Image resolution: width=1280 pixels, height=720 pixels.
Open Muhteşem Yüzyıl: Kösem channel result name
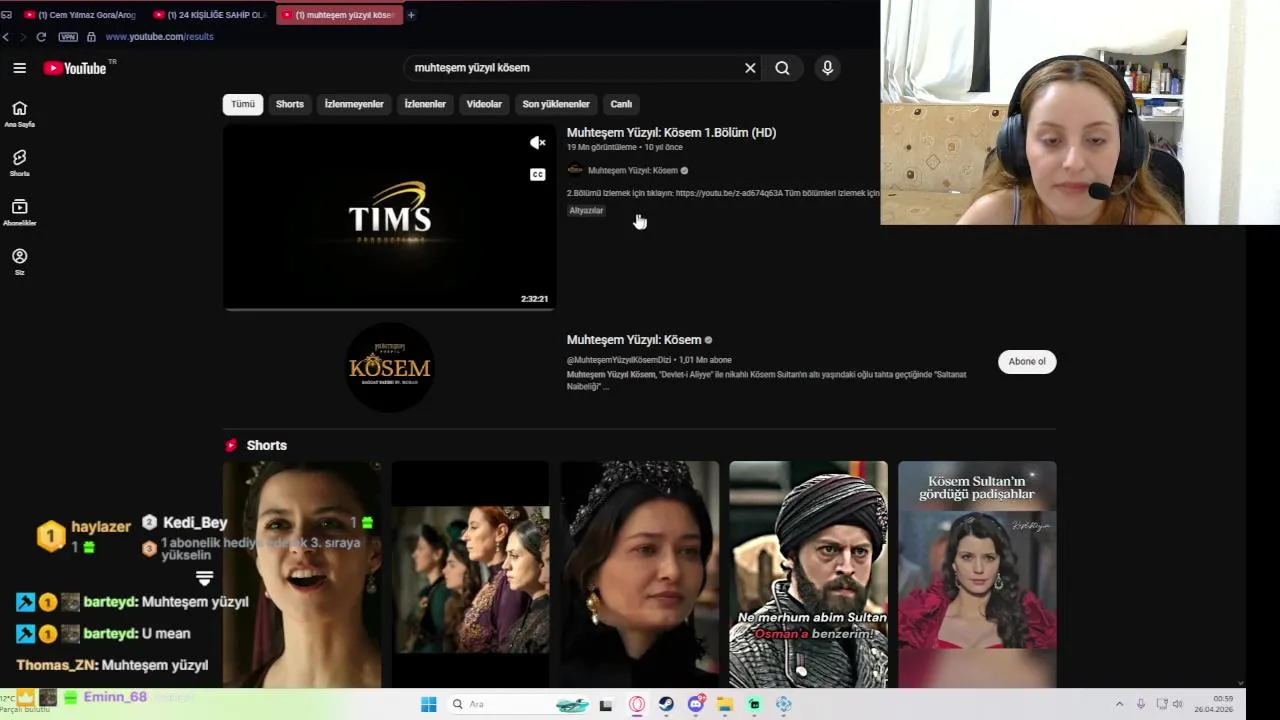click(x=634, y=340)
